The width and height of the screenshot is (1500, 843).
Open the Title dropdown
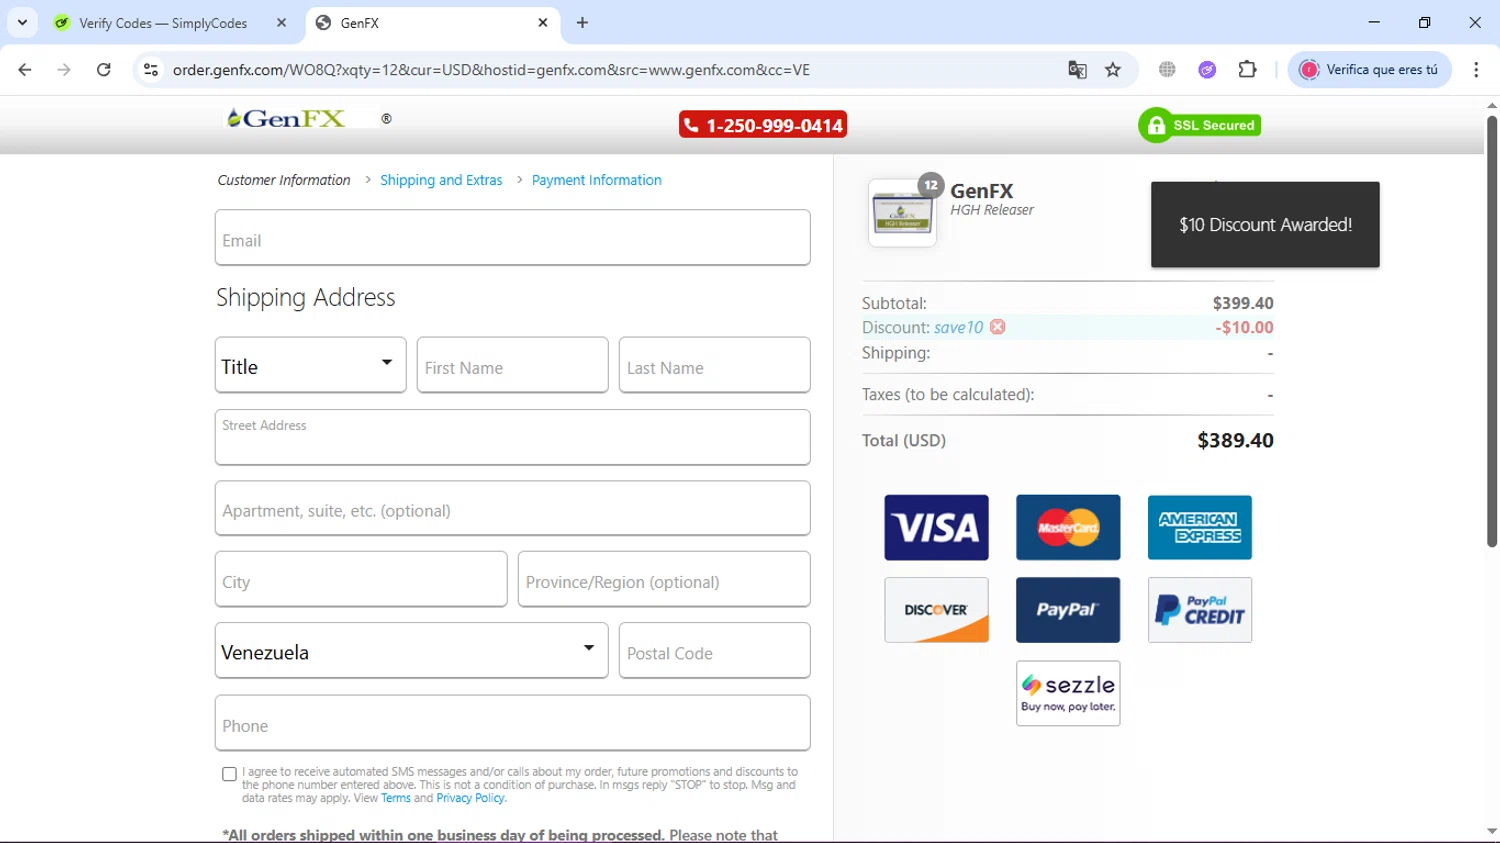(x=310, y=365)
